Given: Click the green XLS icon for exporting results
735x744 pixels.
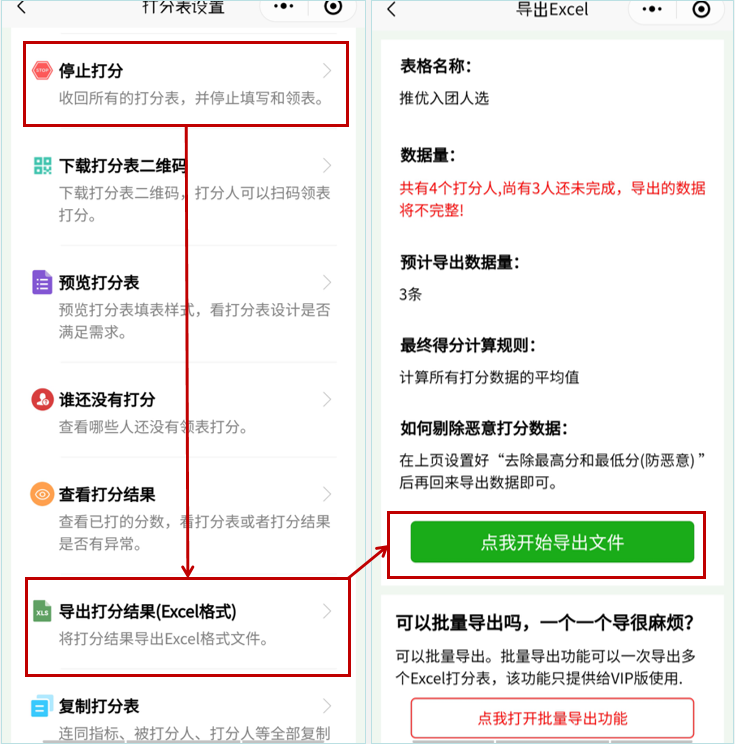Looking at the screenshot, I should click(x=42, y=612).
